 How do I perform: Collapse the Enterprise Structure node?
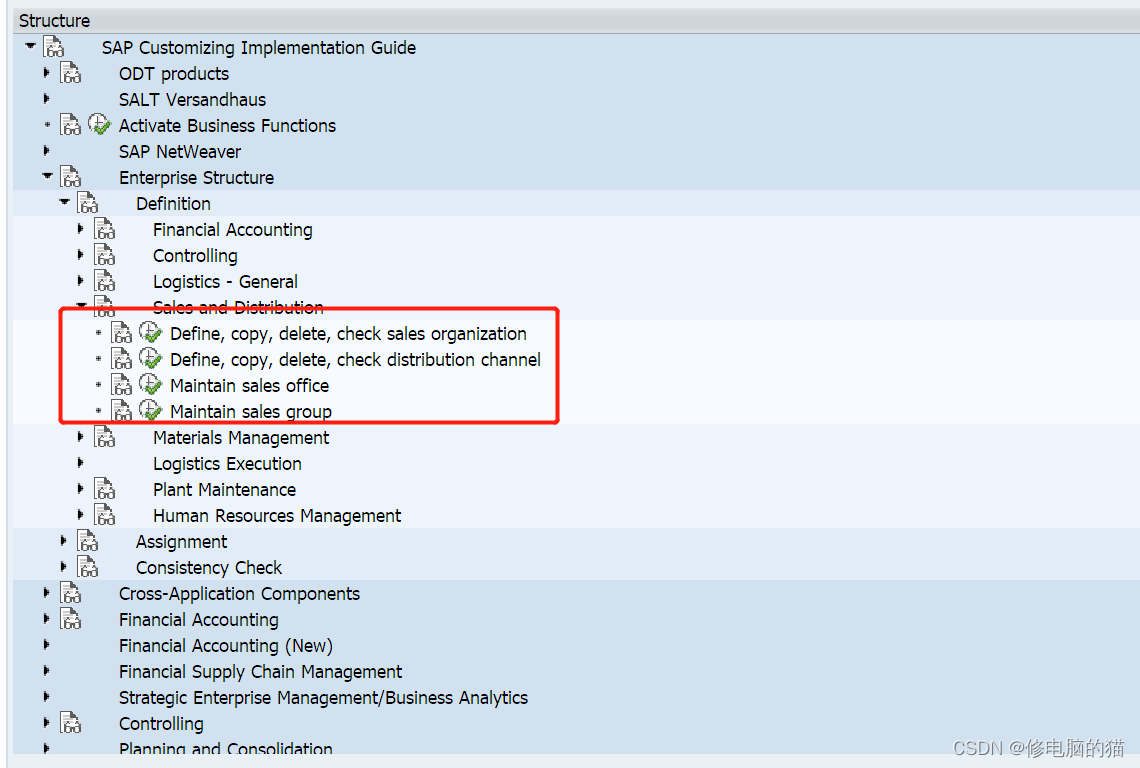tap(47, 177)
